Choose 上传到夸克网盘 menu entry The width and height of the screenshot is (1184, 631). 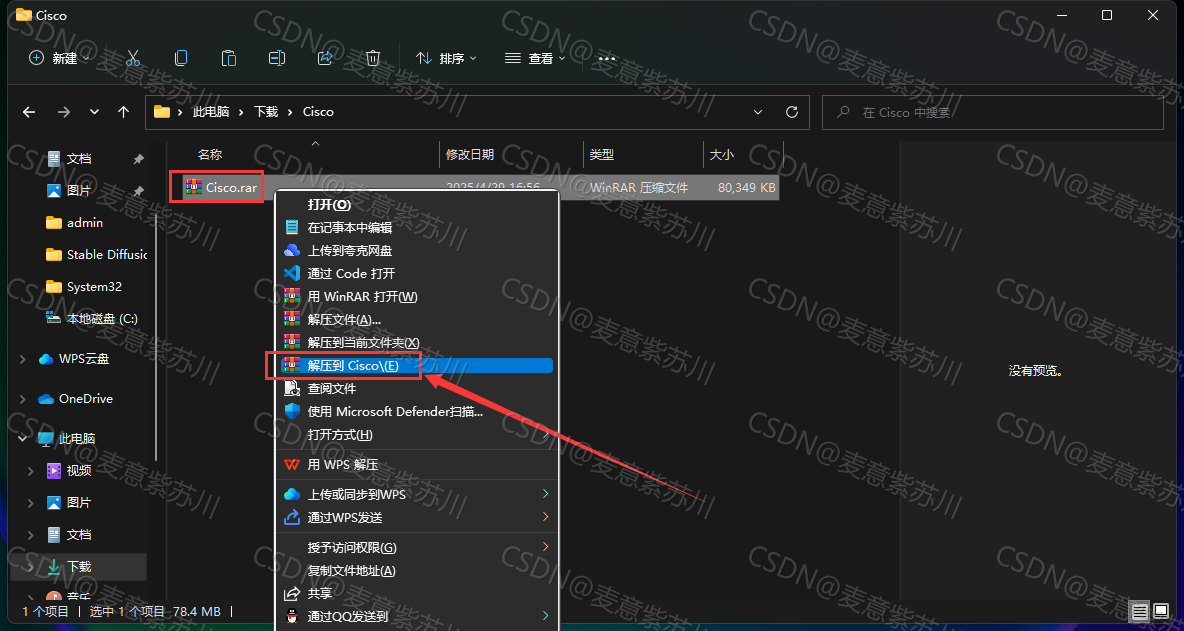coord(417,251)
